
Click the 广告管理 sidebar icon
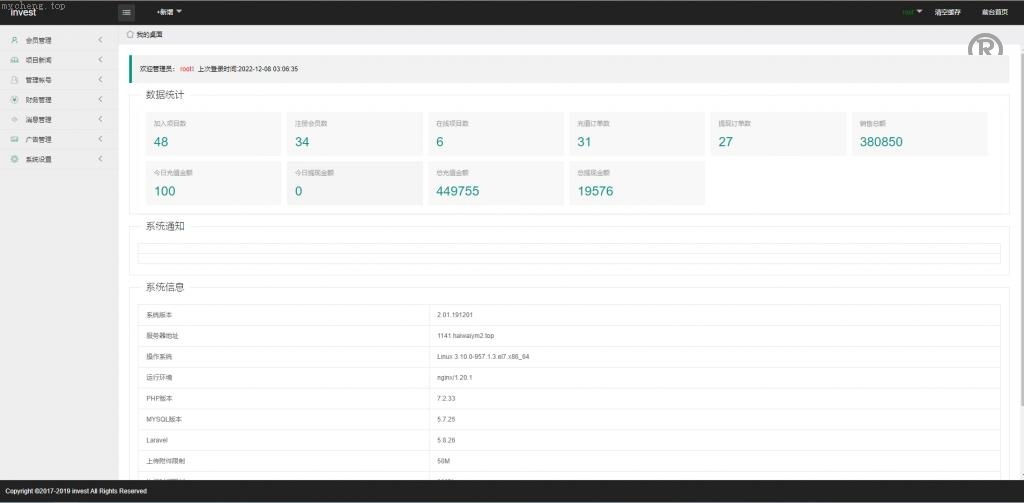pyautogui.click(x=14, y=139)
